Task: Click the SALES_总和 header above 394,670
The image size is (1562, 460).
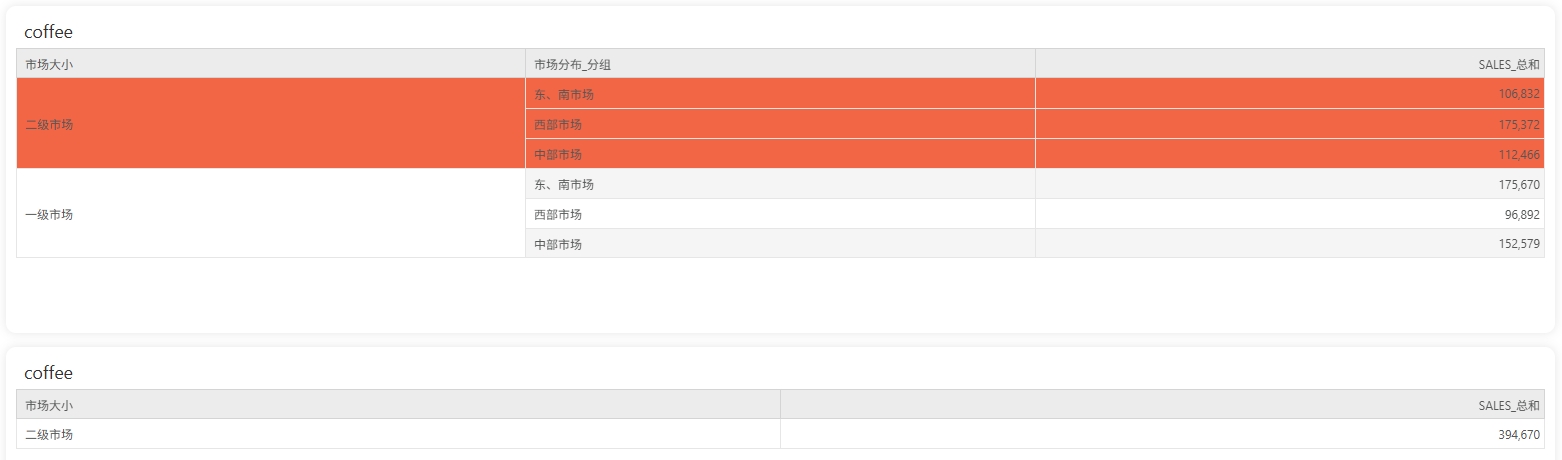Action: (x=1509, y=405)
